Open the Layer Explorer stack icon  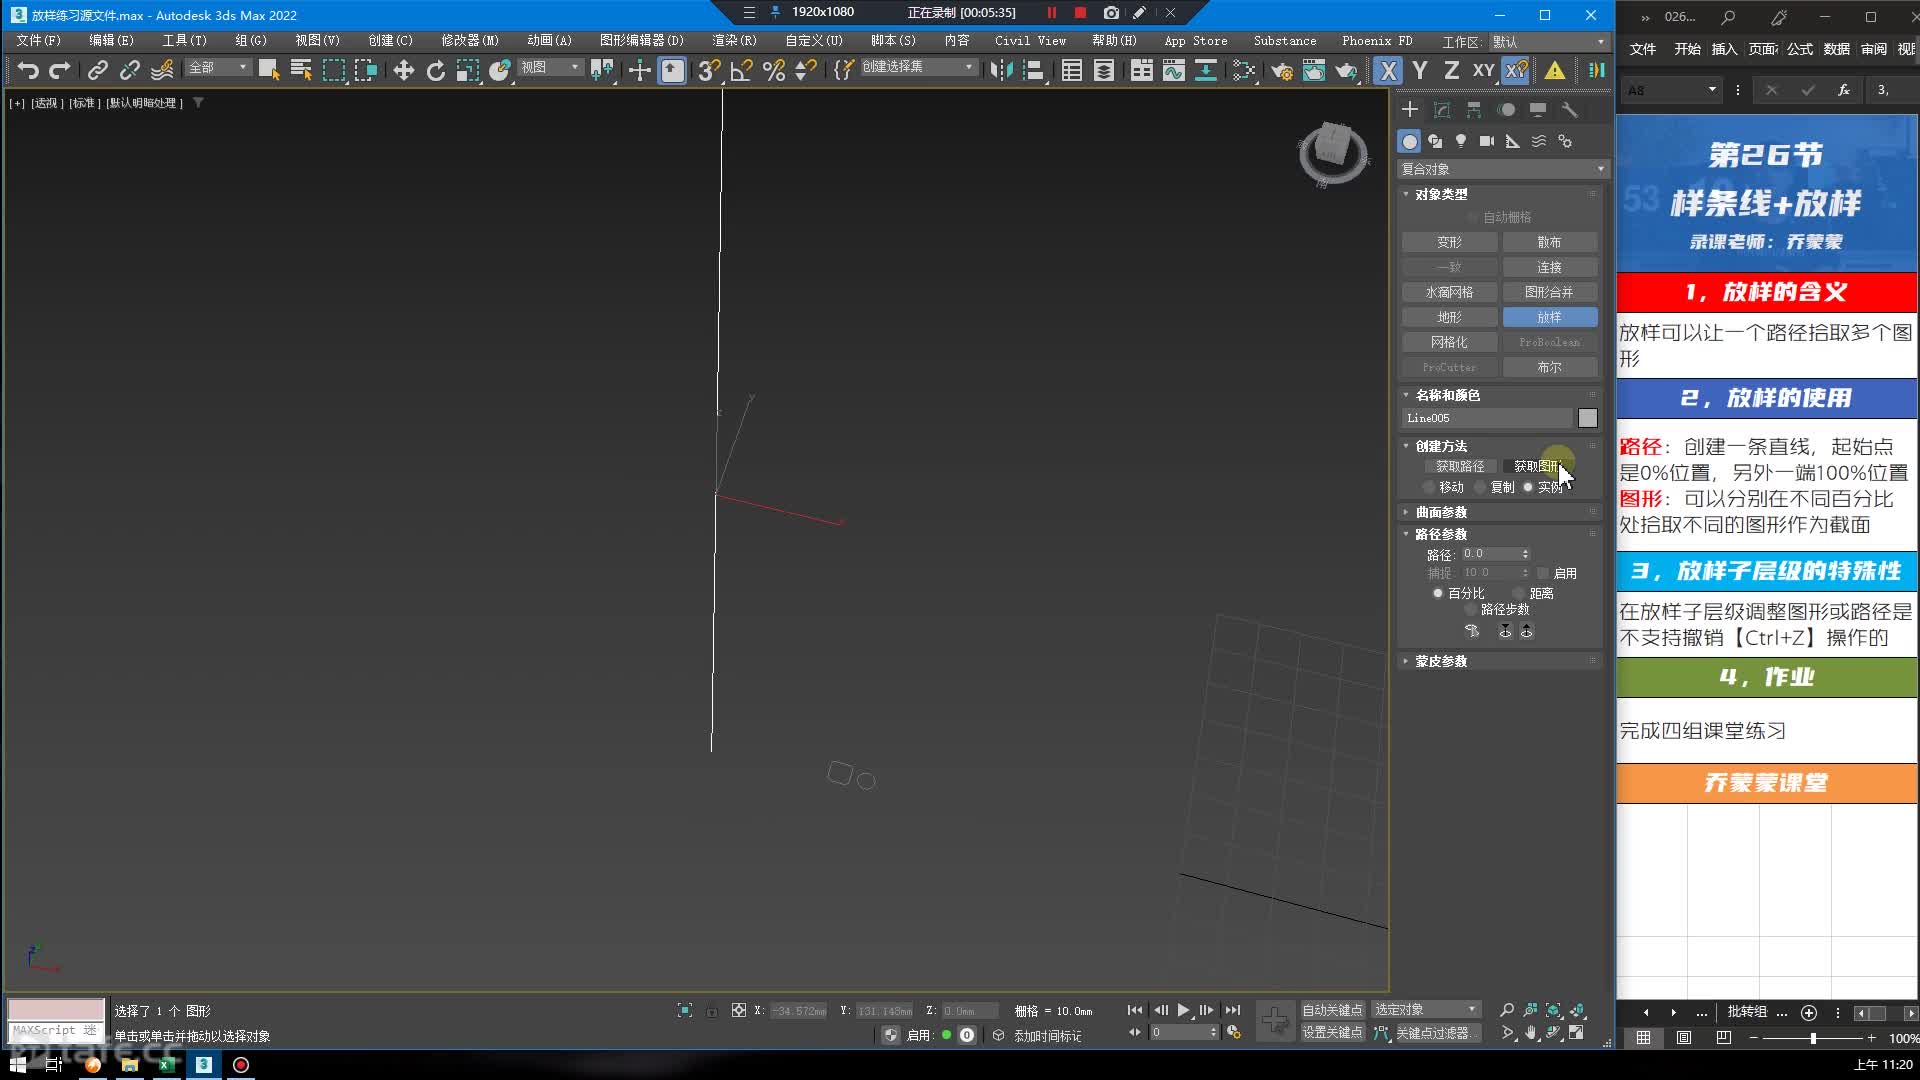tap(1103, 70)
